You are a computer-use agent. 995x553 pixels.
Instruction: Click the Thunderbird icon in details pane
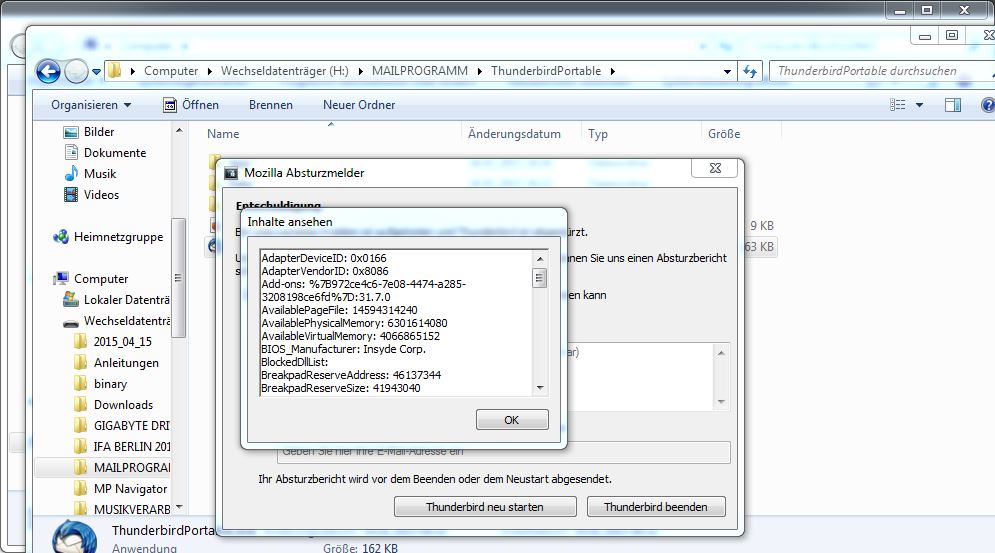click(74, 537)
